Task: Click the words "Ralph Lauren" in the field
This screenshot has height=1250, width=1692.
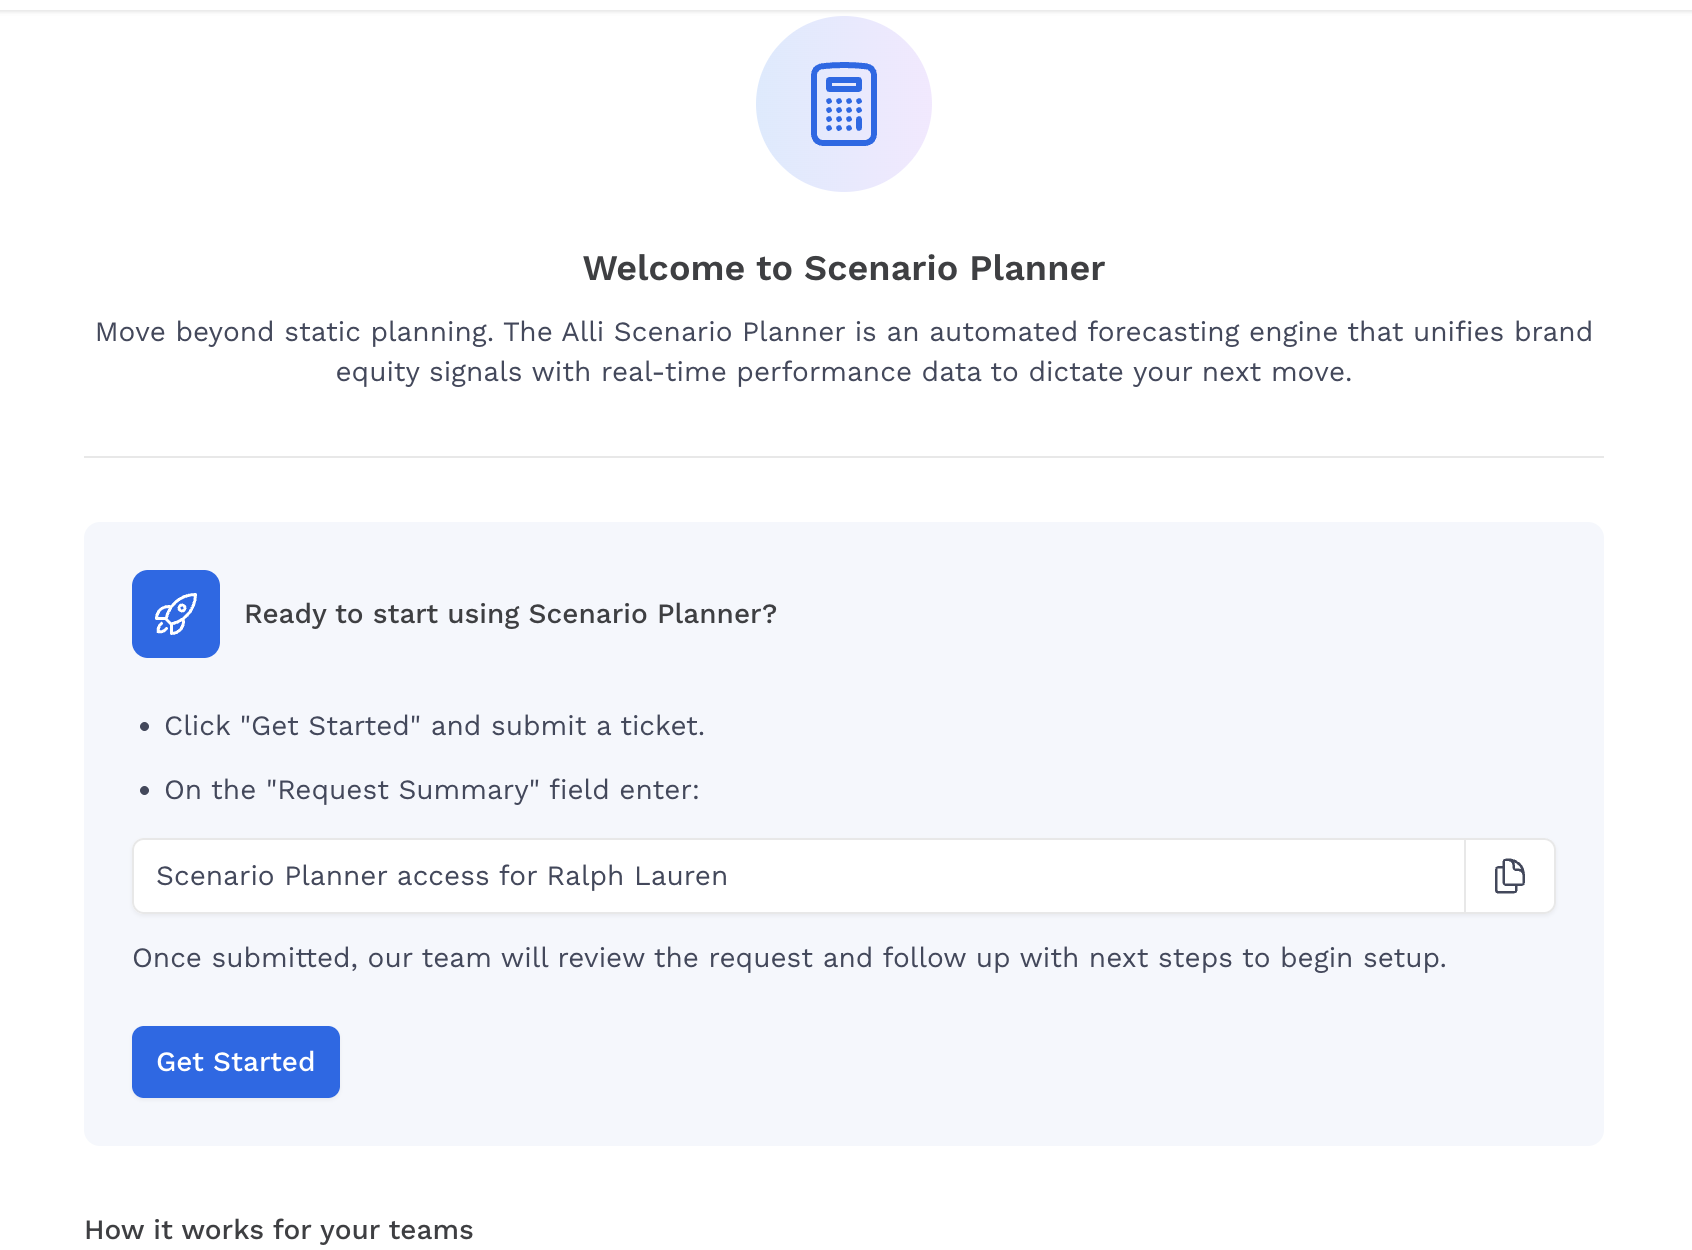Action: coord(637,876)
